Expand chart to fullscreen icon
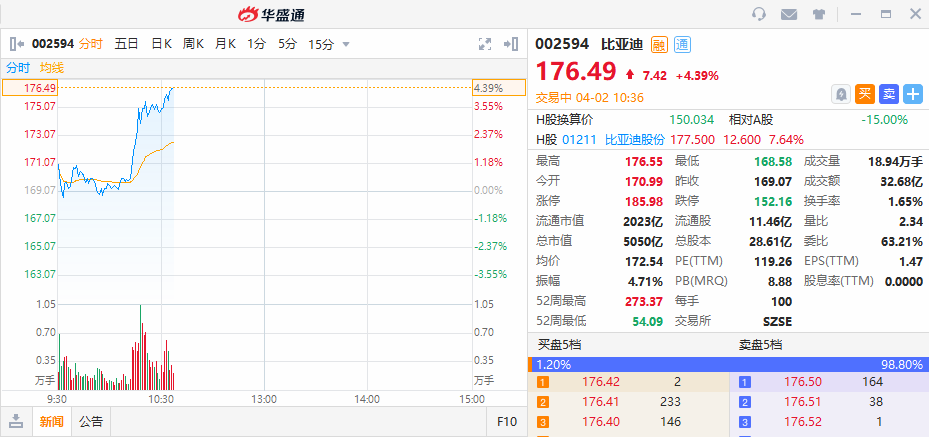The width and height of the screenshot is (929, 437). click(x=485, y=44)
